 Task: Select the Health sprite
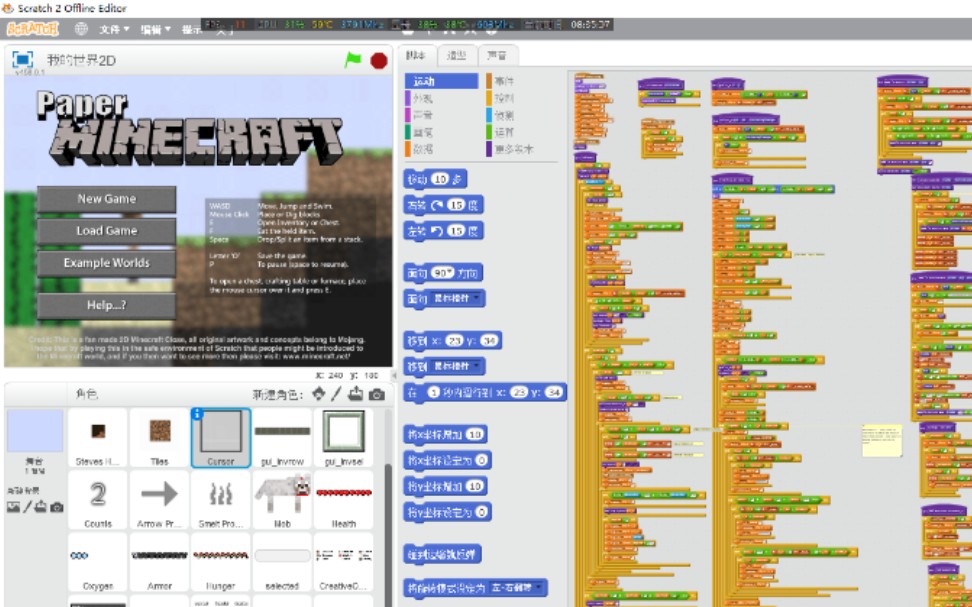click(343, 500)
